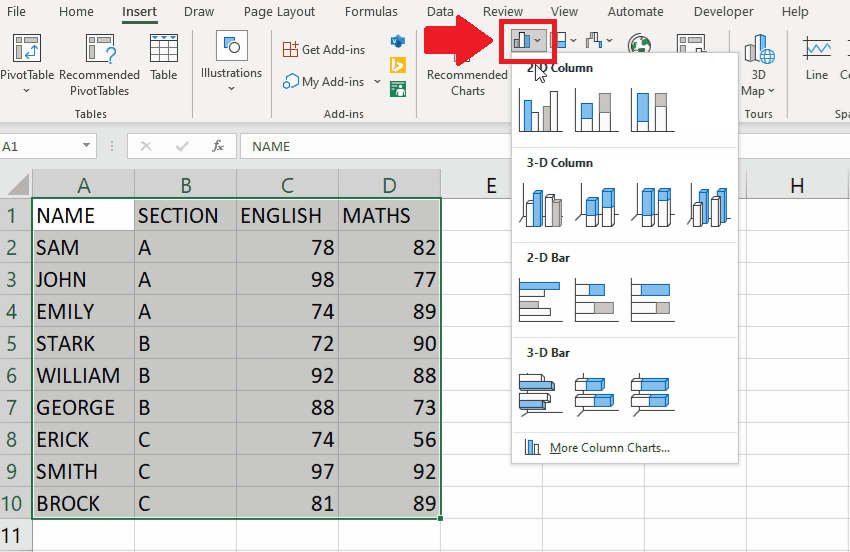
Task: Click into the formula bar showing NAME
Action: tap(374, 146)
